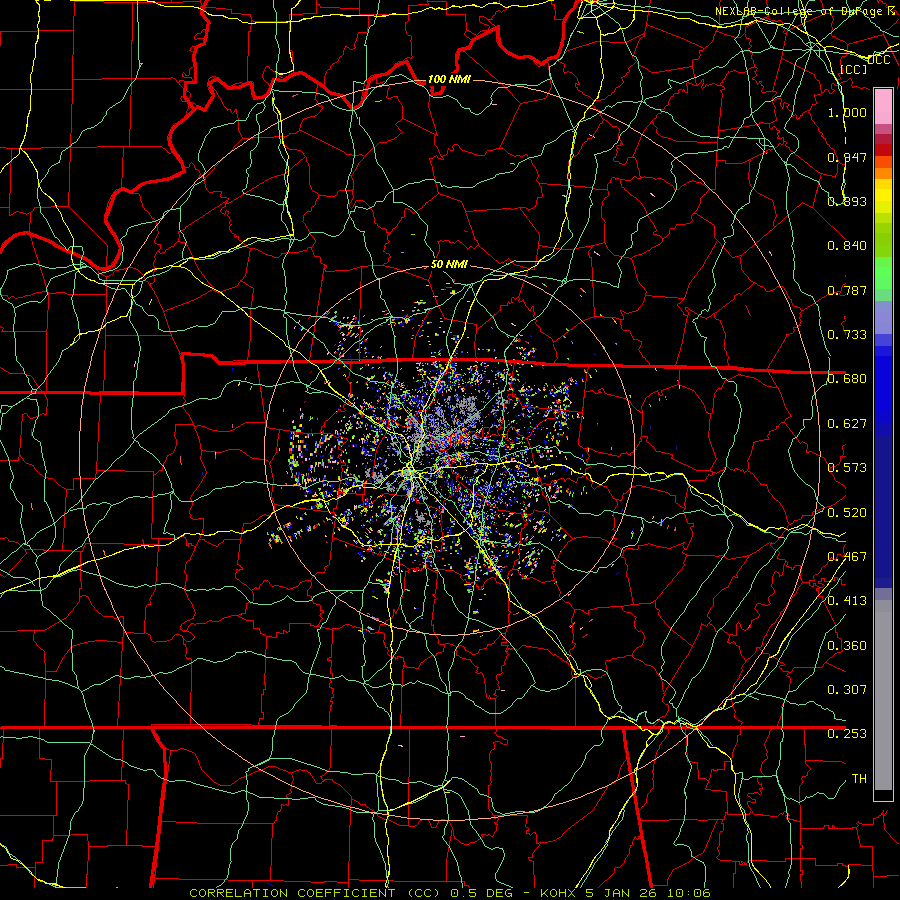Screen dimensions: 900x900
Task: Select the red legend swatch
Action: point(883,150)
